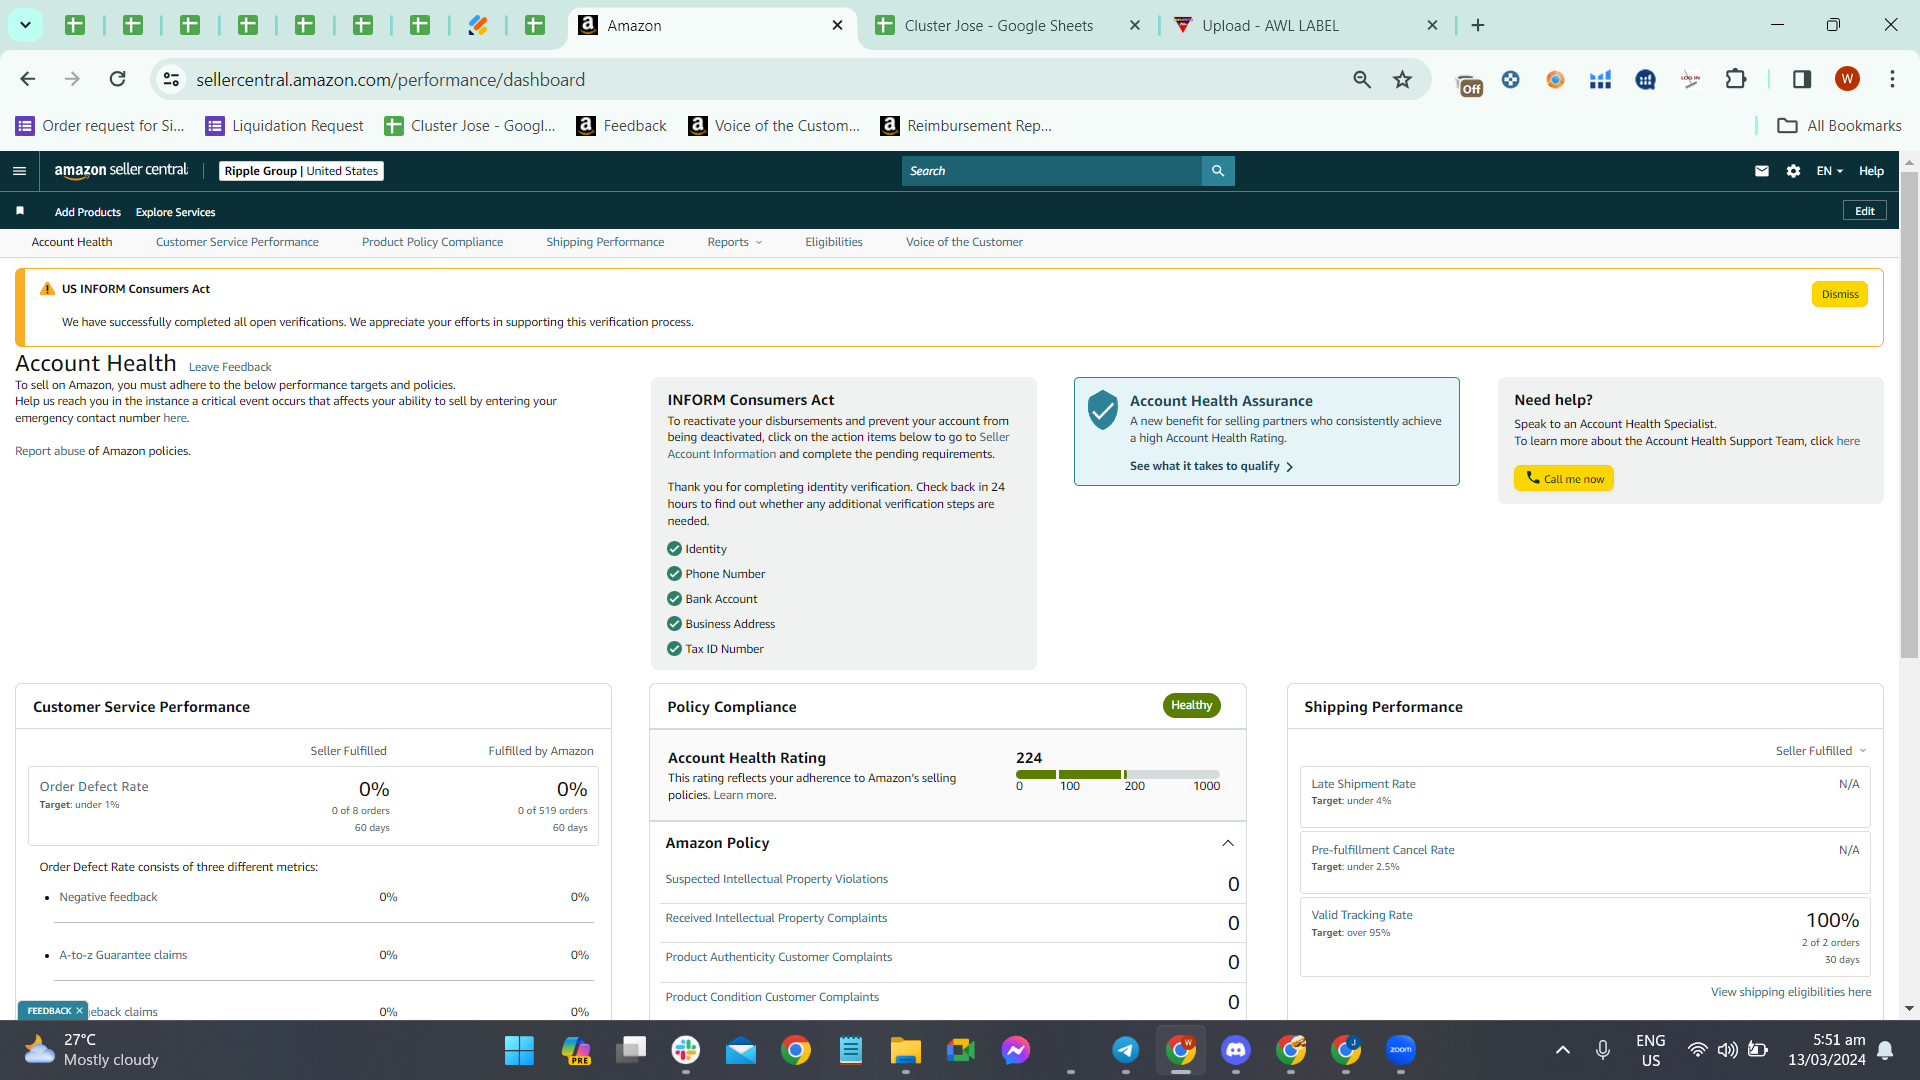Expand the Reports dropdown menu
This screenshot has width=1920, height=1080.
click(735, 242)
